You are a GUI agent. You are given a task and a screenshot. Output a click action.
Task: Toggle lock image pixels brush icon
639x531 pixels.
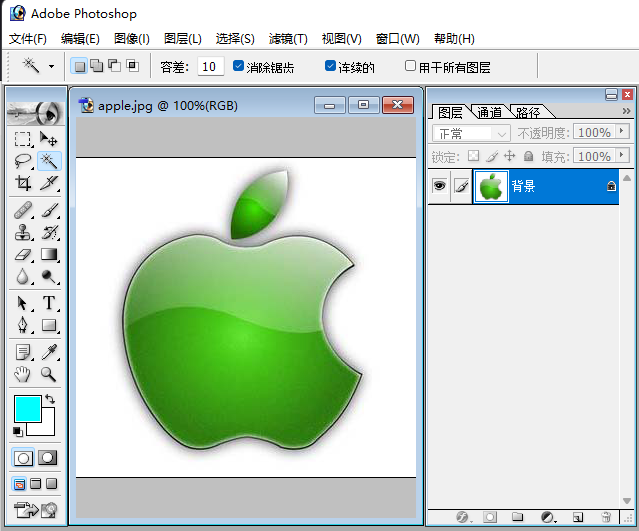[492, 156]
